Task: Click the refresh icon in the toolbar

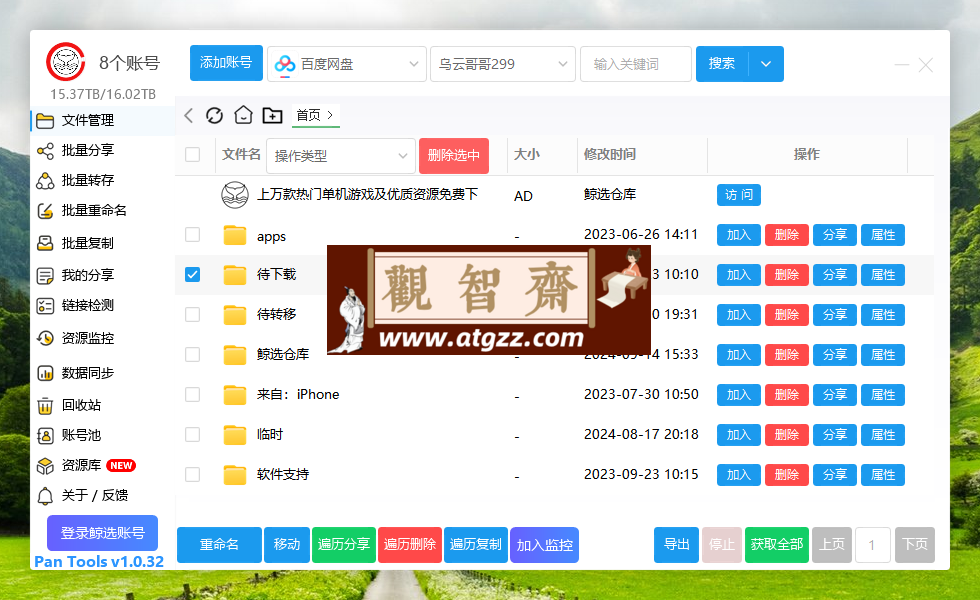Action: pos(214,115)
